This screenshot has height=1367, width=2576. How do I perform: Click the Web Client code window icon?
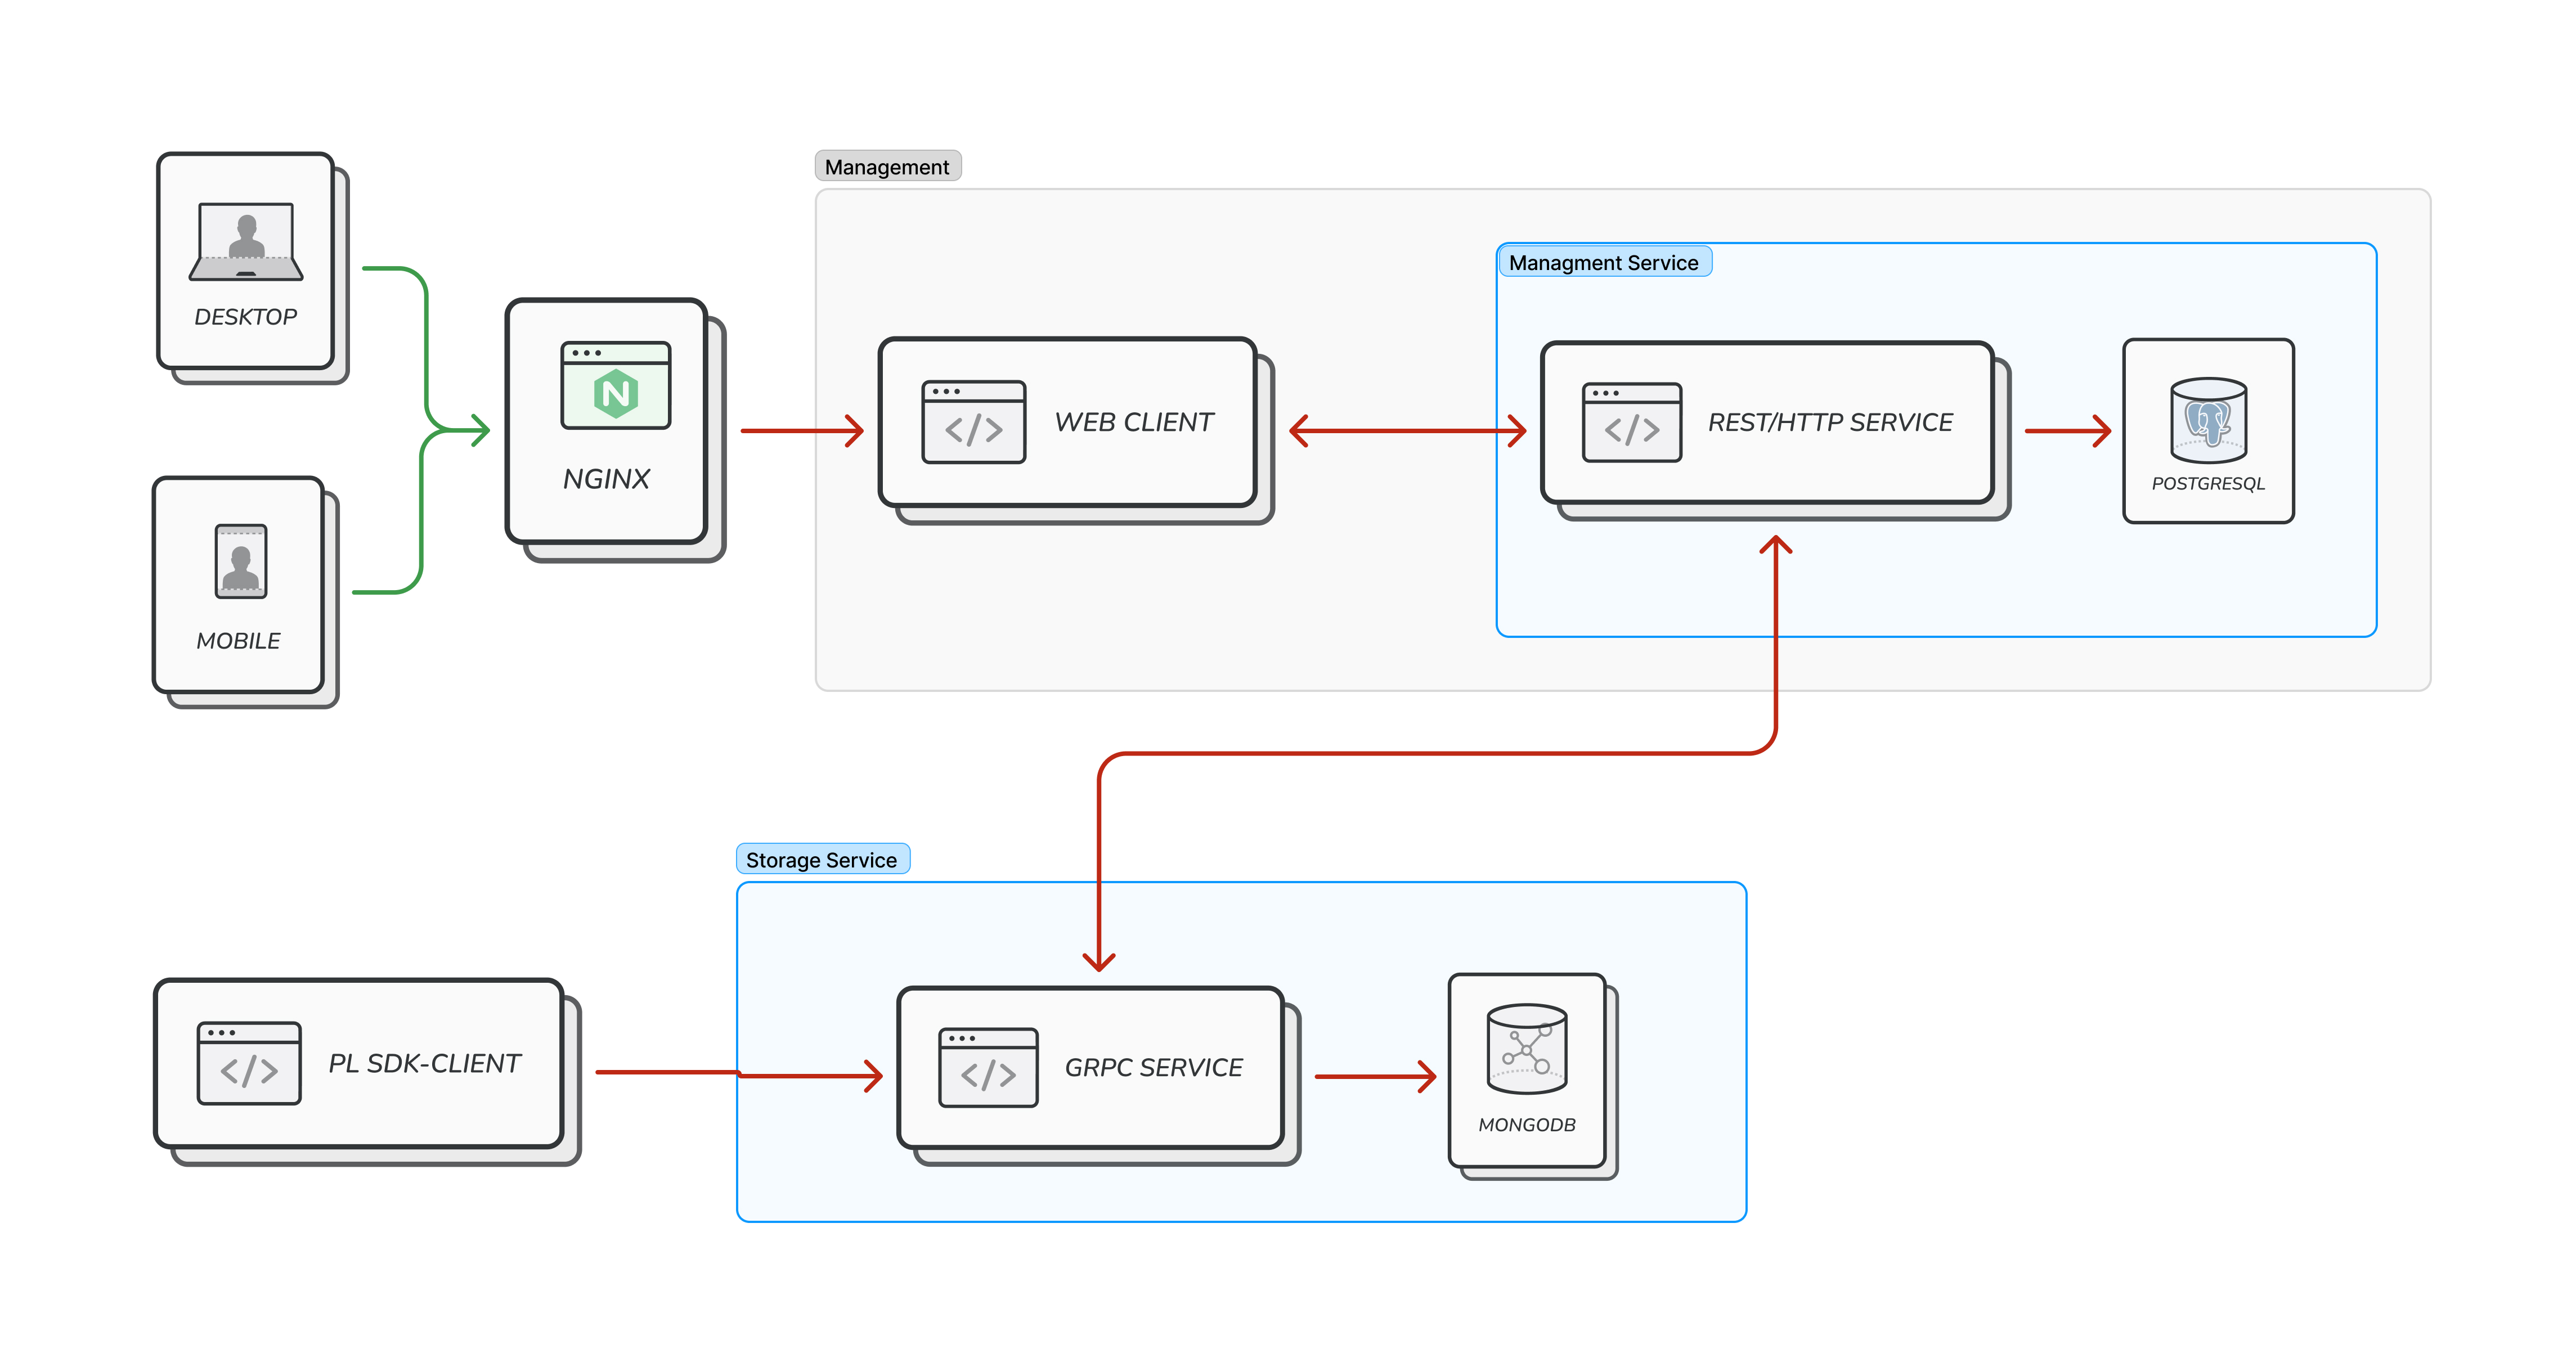click(973, 422)
